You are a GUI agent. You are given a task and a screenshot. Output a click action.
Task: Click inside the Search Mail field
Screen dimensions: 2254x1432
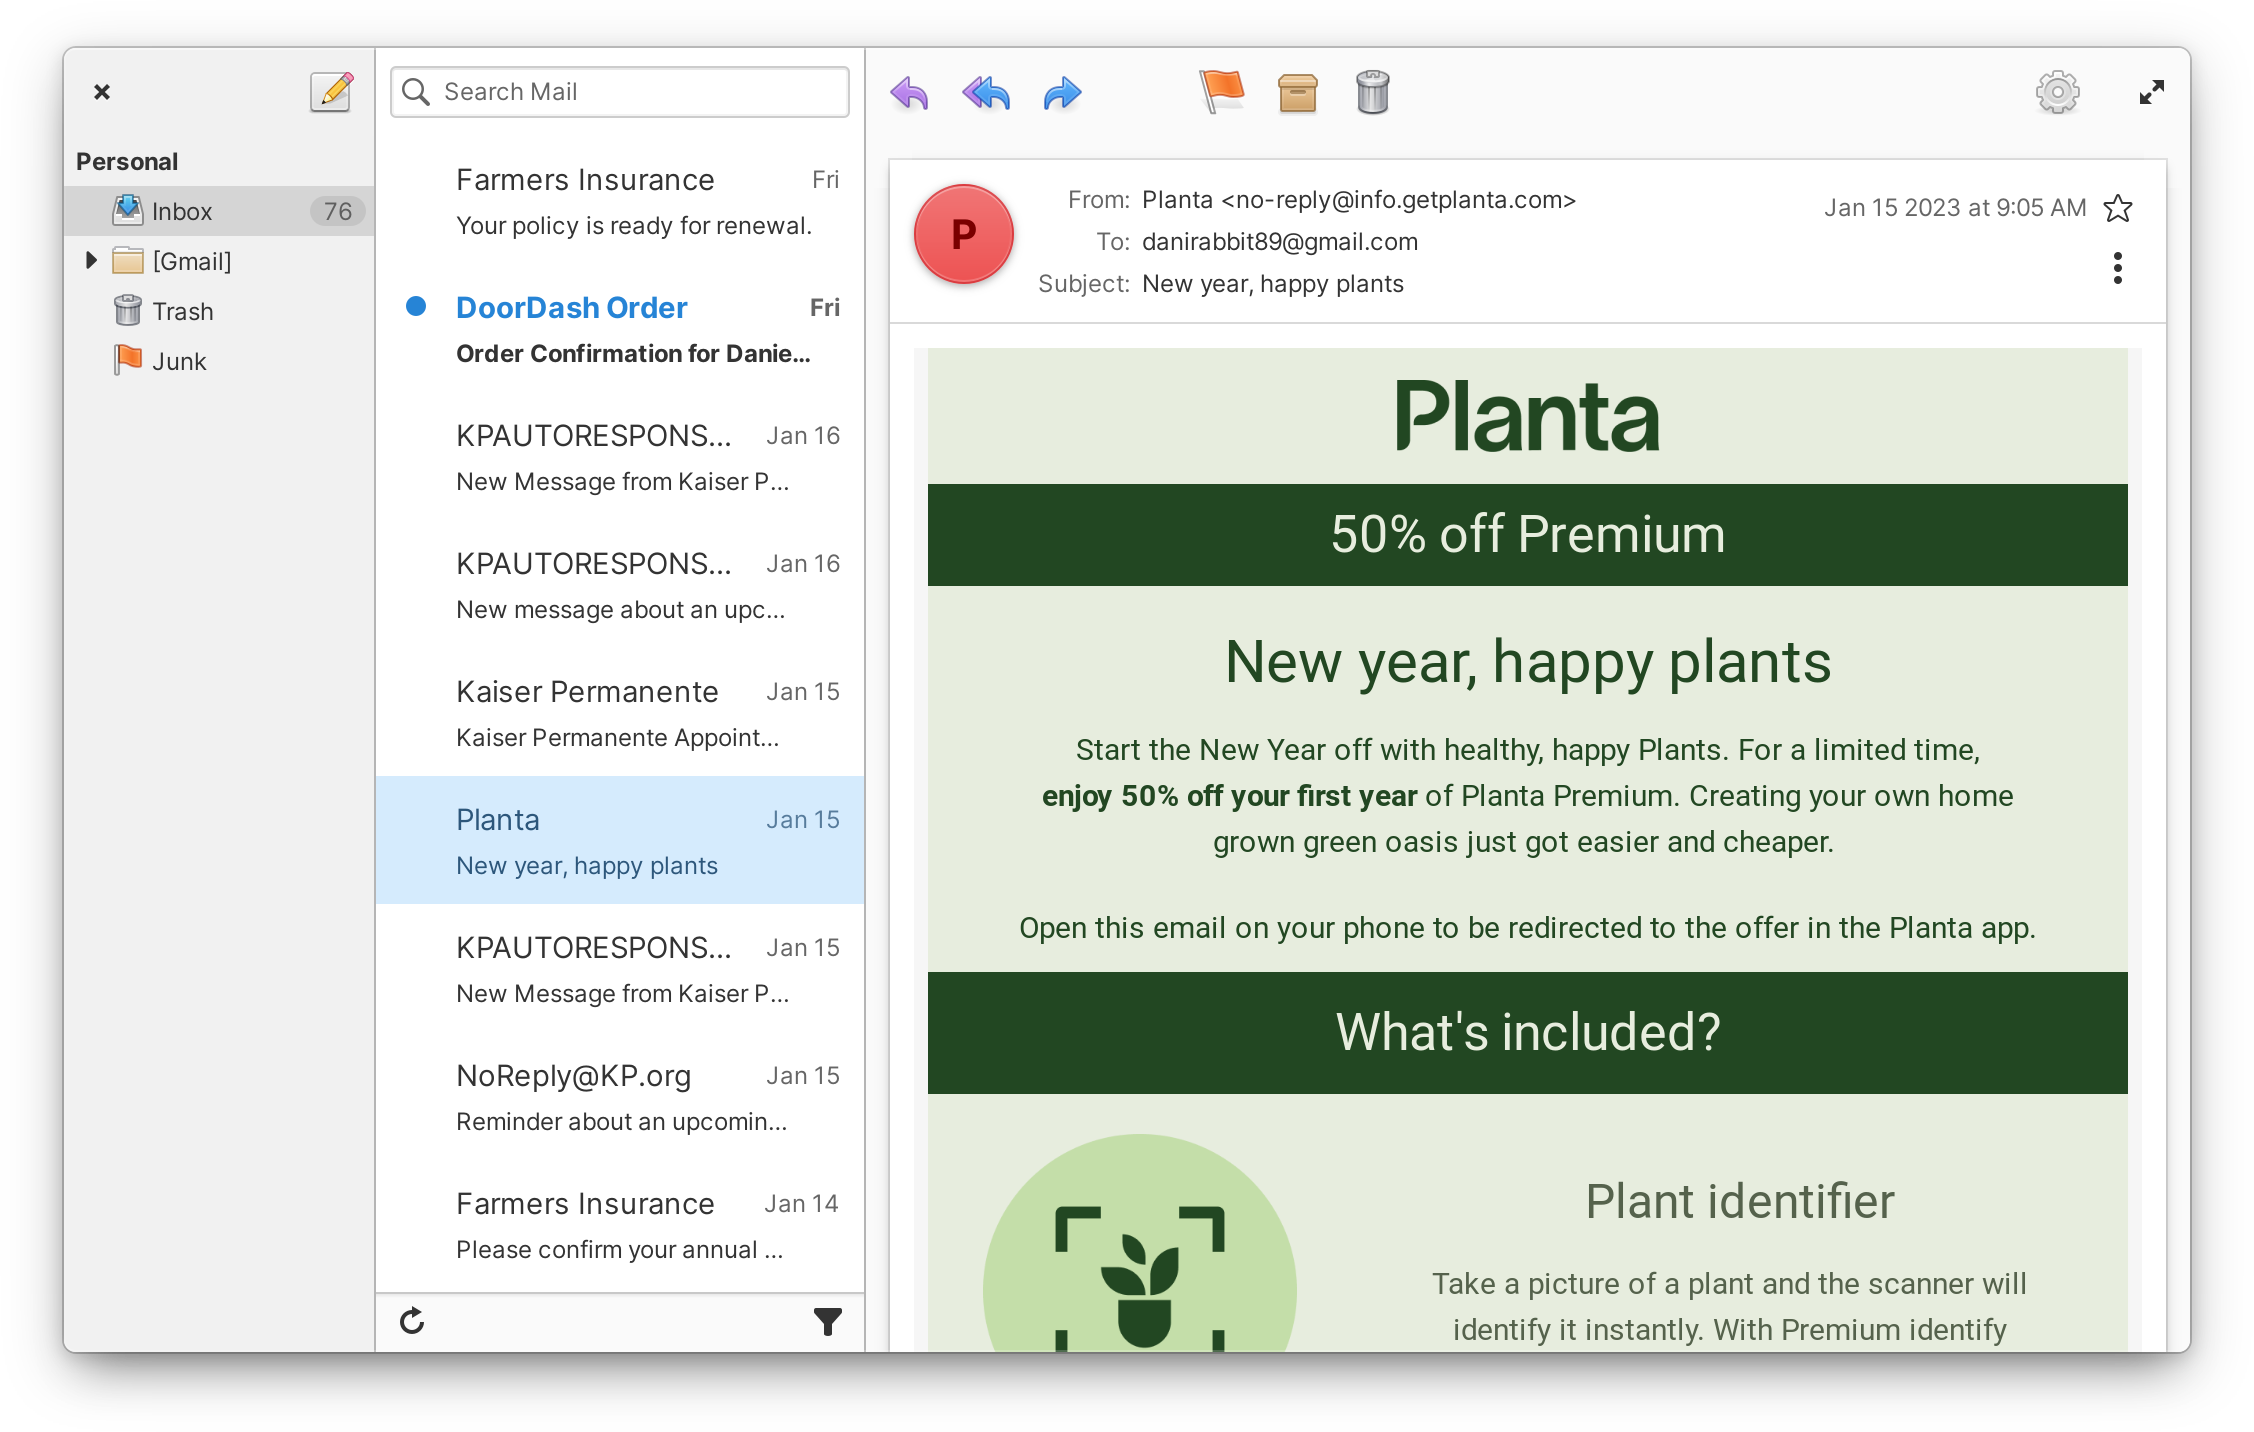pos(618,91)
